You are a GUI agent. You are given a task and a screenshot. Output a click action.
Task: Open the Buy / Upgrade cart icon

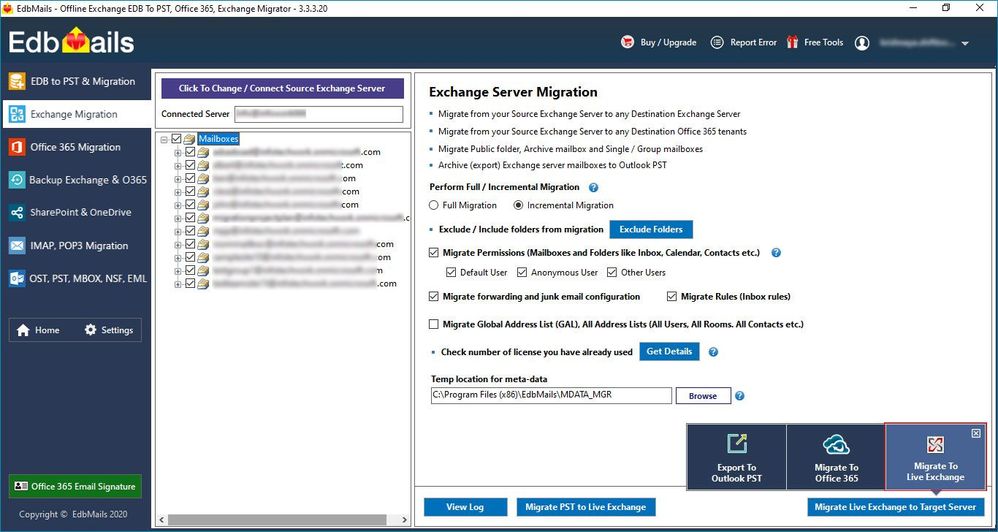click(628, 43)
